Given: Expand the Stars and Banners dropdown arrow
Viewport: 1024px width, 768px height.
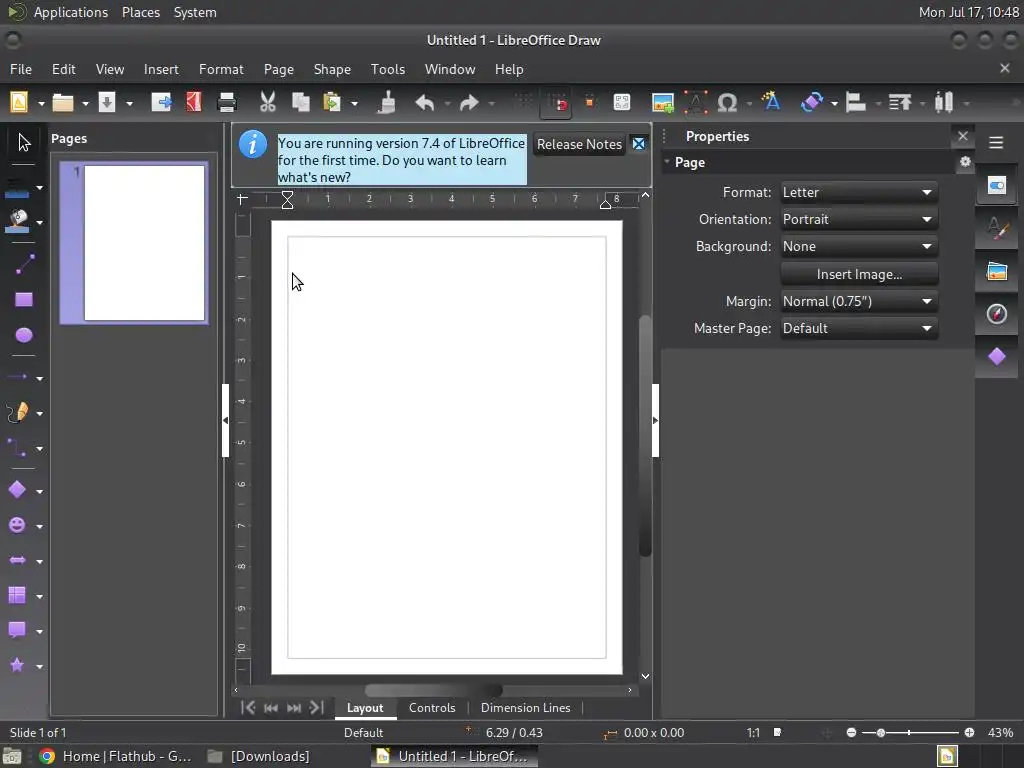Looking at the screenshot, I should pyautogui.click(x=39, y=667).
